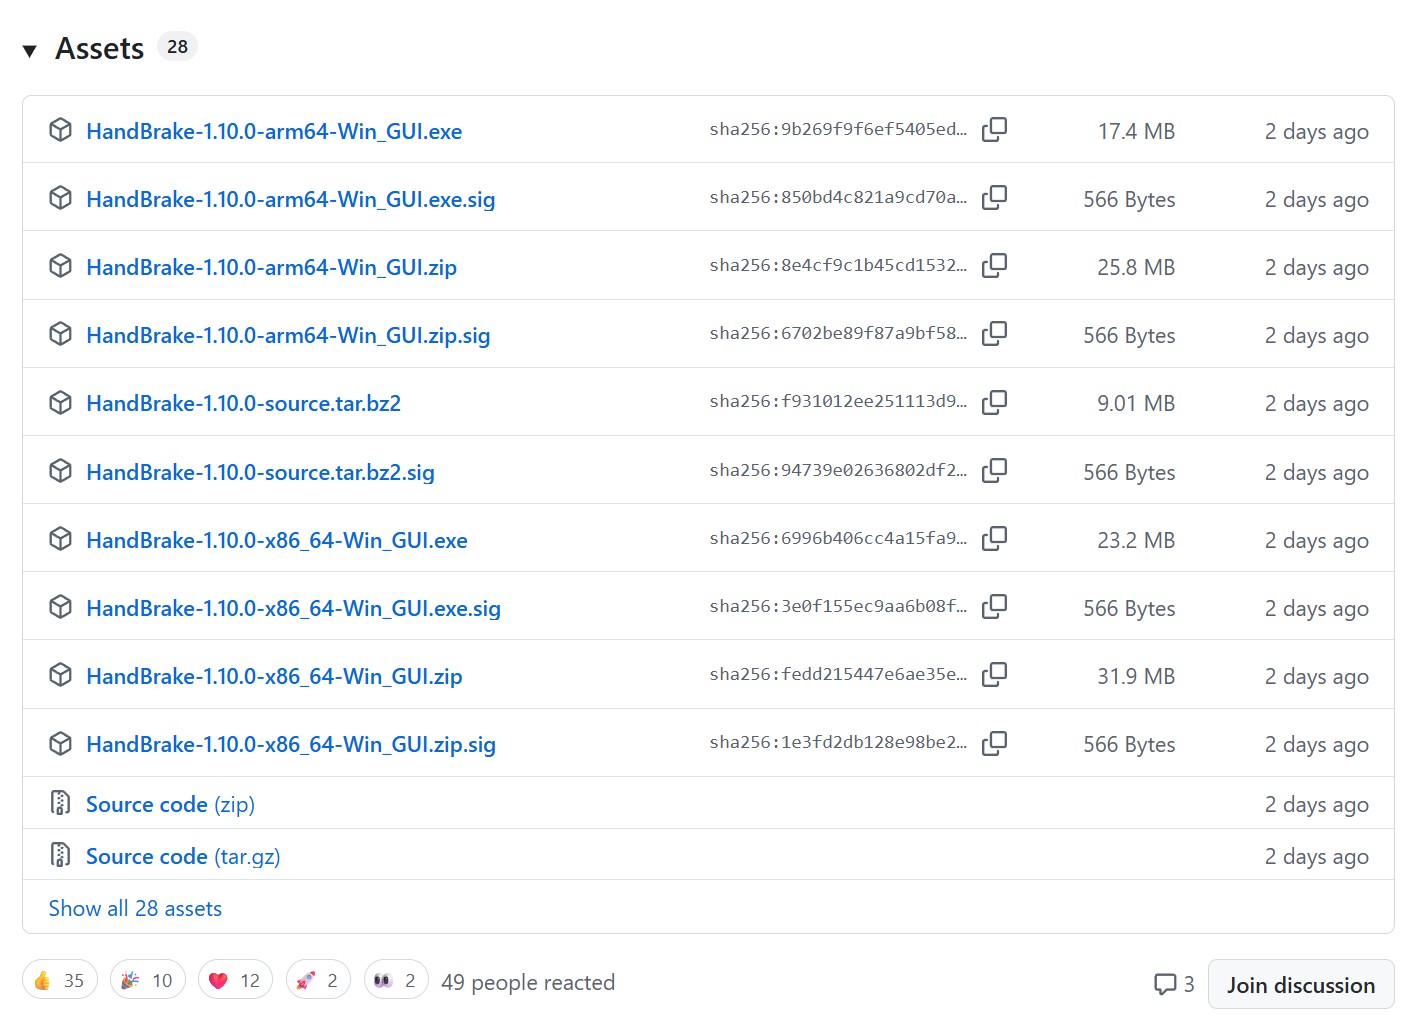Copy SHA256 for x86_64-Win_GUI.exe
This screenshot has width=1410, height=1030.
(x=994, y=539)
